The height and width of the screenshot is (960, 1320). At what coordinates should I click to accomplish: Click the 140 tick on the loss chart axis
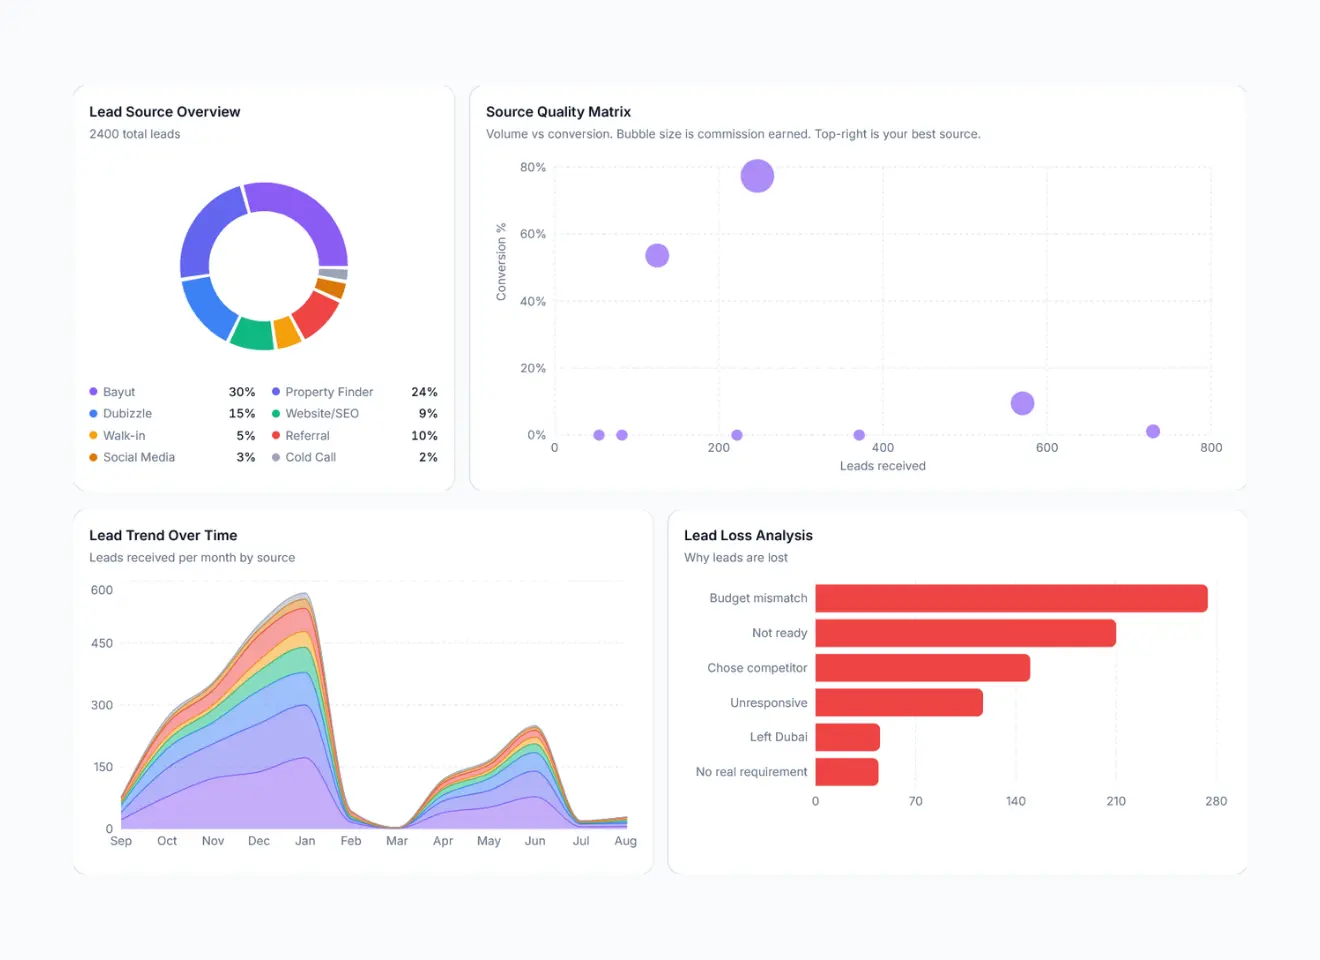tap(1016, 801)
